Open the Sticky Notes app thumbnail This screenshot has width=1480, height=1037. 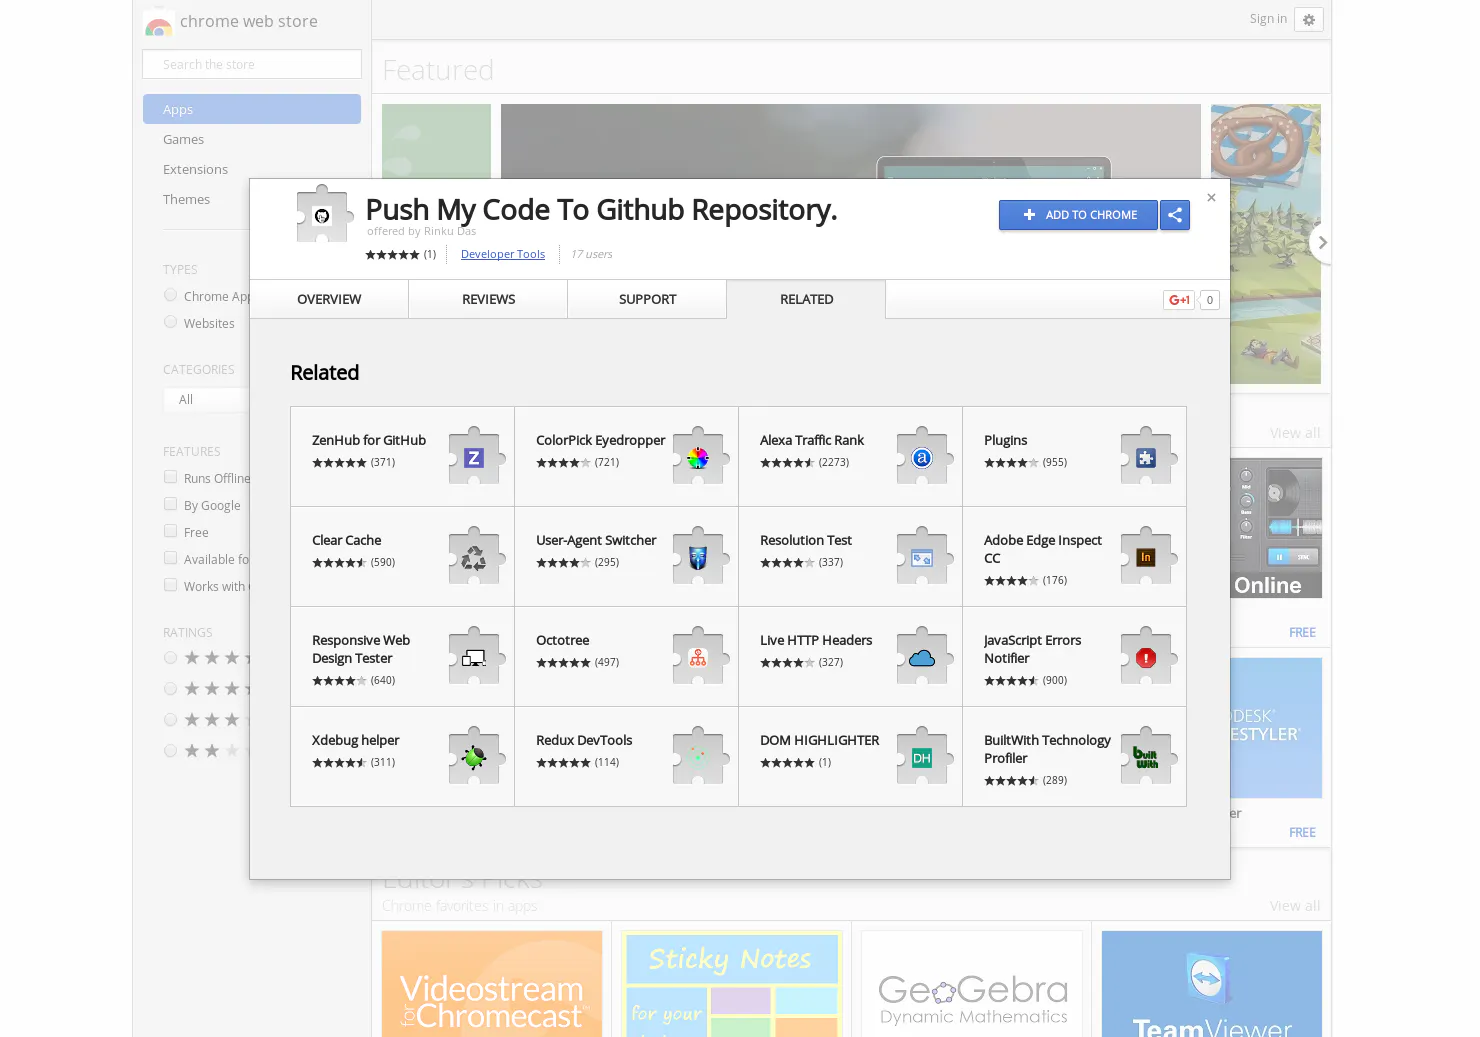732,984
